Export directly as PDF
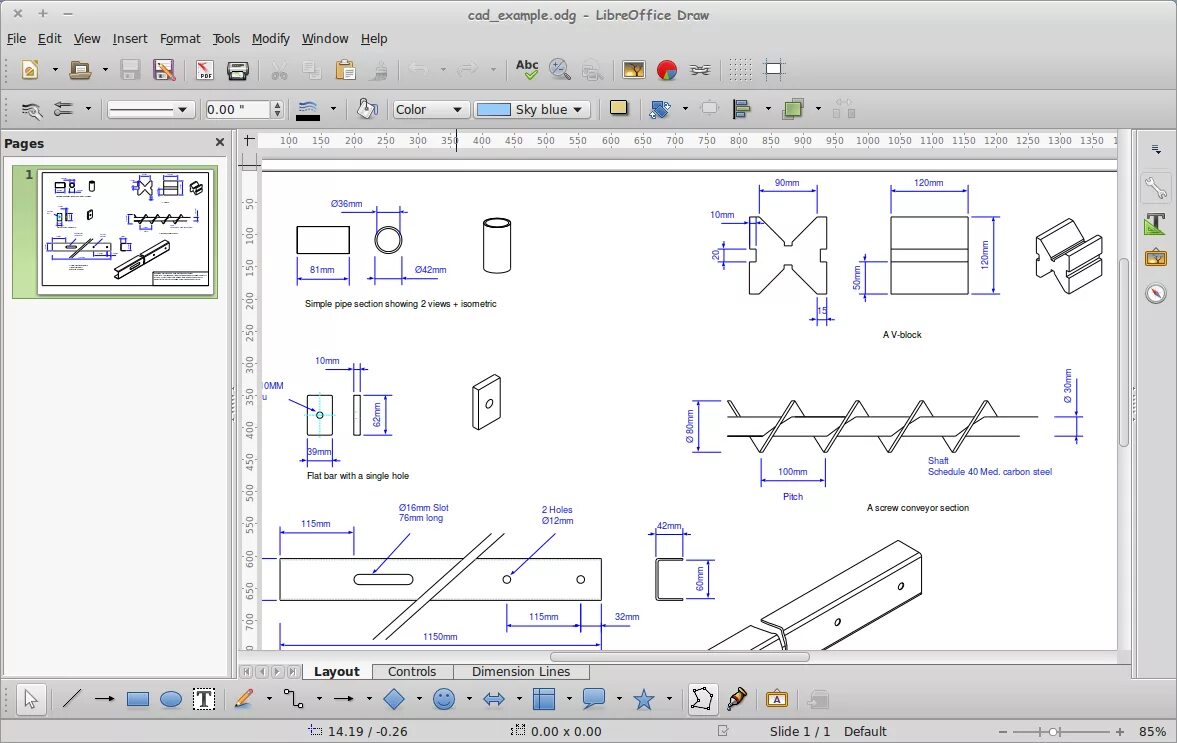The height and width of the screenshot is (743, 1177). 205,70
